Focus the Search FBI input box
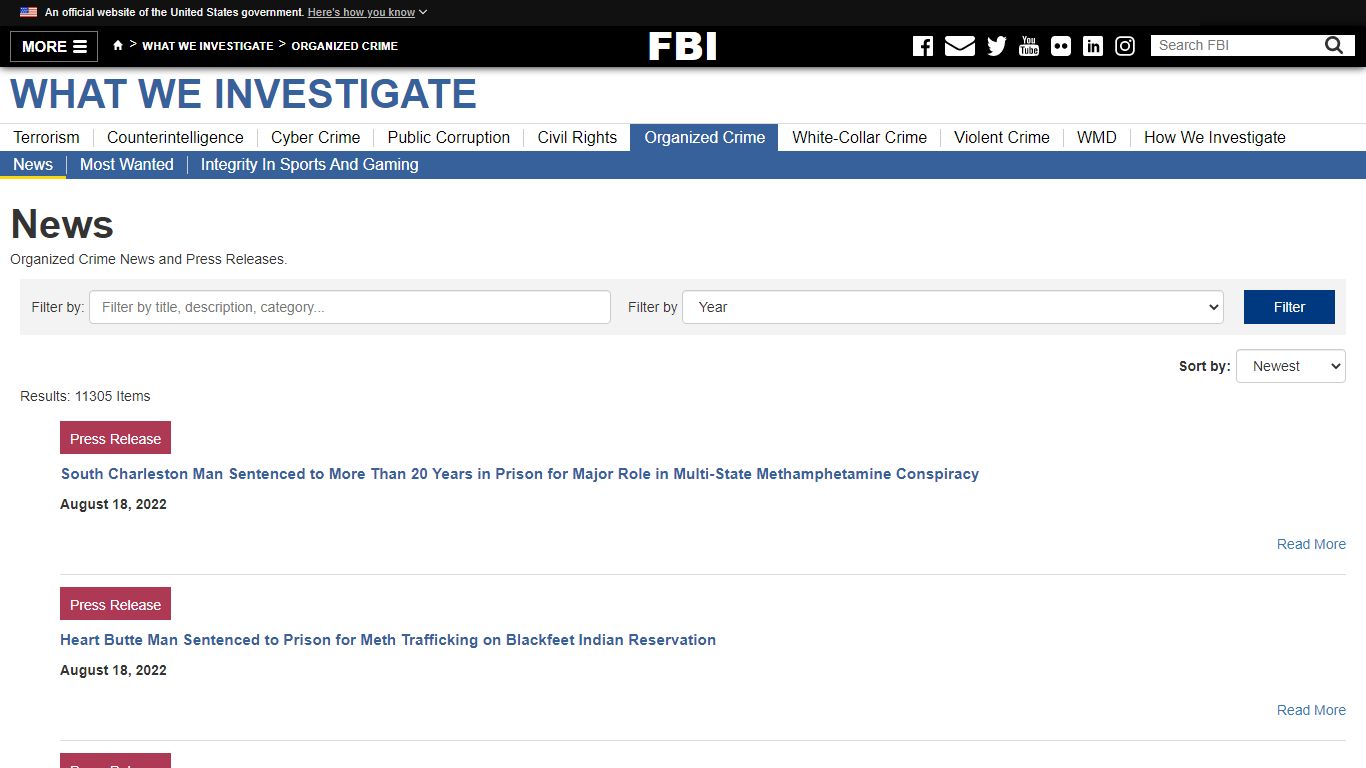This screenshot has height=768, width=1366. click(x=1236, y=45)
